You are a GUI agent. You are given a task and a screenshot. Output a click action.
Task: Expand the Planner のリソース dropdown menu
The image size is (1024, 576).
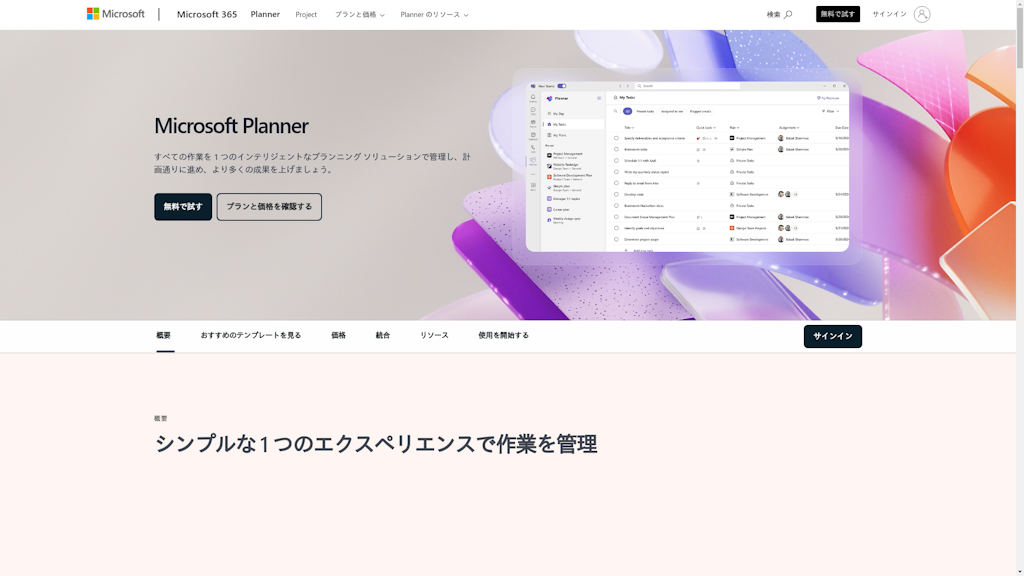(x=434, y=14)
